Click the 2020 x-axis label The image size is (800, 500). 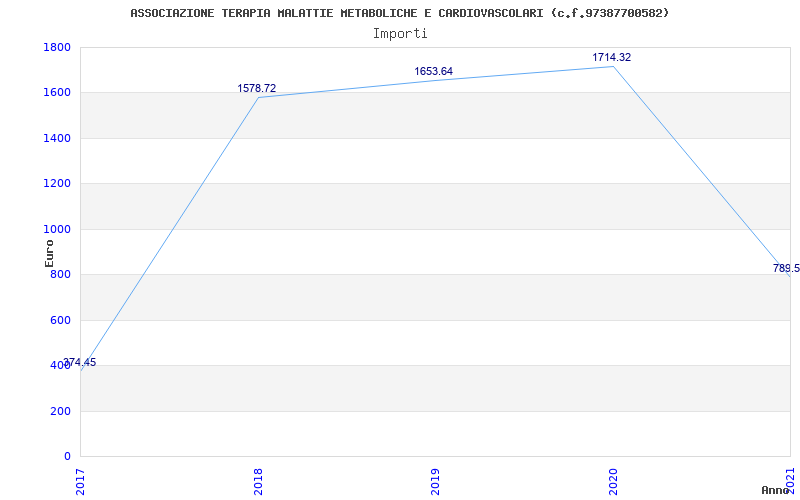(613, 482)
